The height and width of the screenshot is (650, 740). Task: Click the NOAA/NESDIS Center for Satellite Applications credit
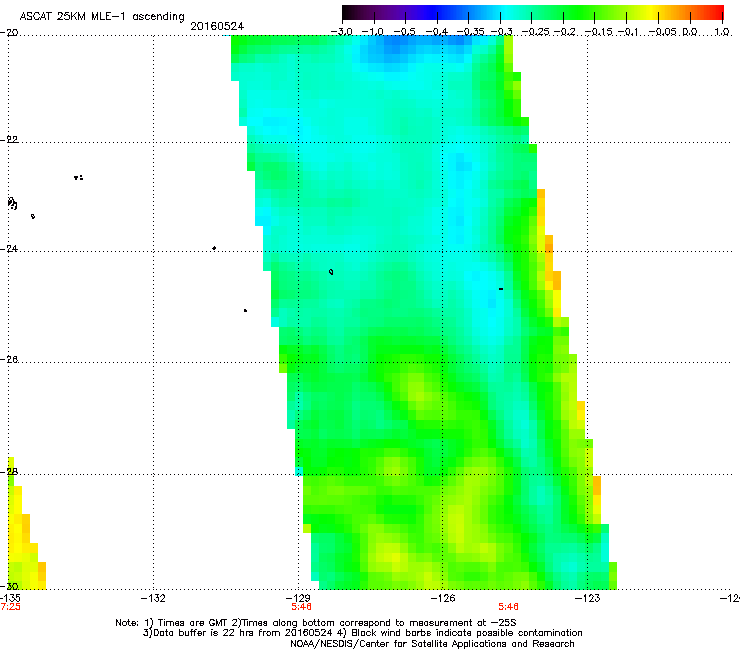tap(432, 644)
